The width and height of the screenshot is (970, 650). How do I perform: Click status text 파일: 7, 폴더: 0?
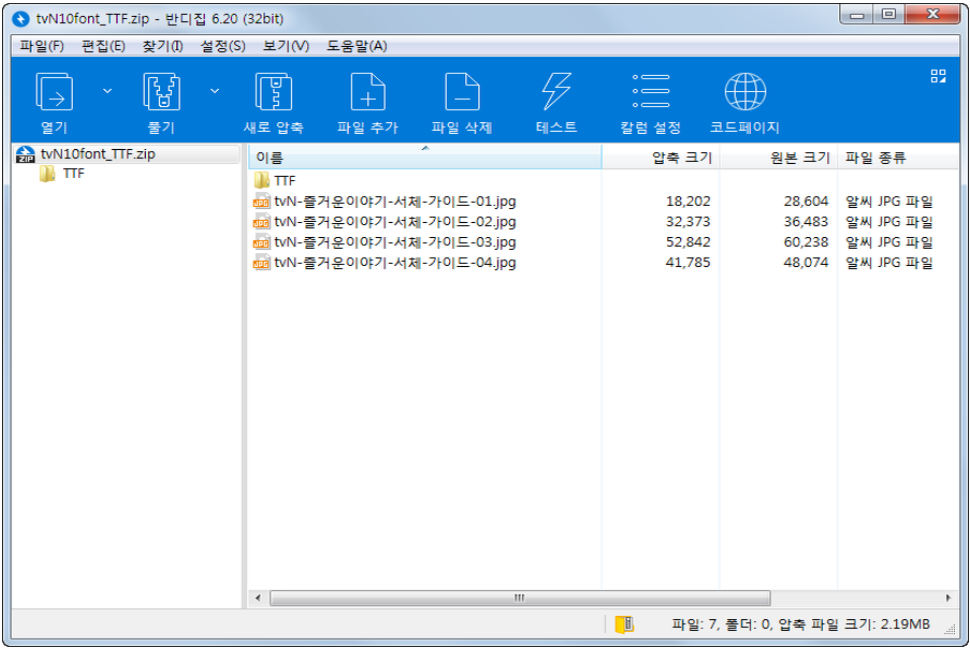click(721, 625)
